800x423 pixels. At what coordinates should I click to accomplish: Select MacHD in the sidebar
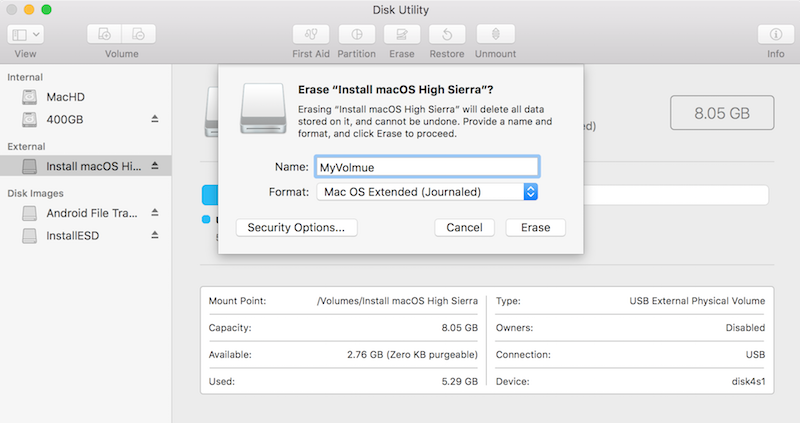point(86,97)
